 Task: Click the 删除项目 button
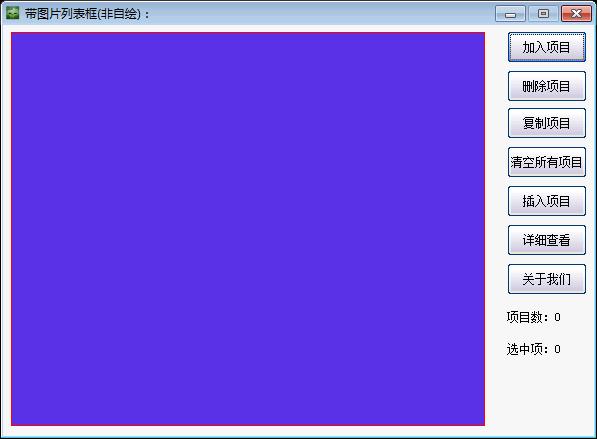pos(547,86)
